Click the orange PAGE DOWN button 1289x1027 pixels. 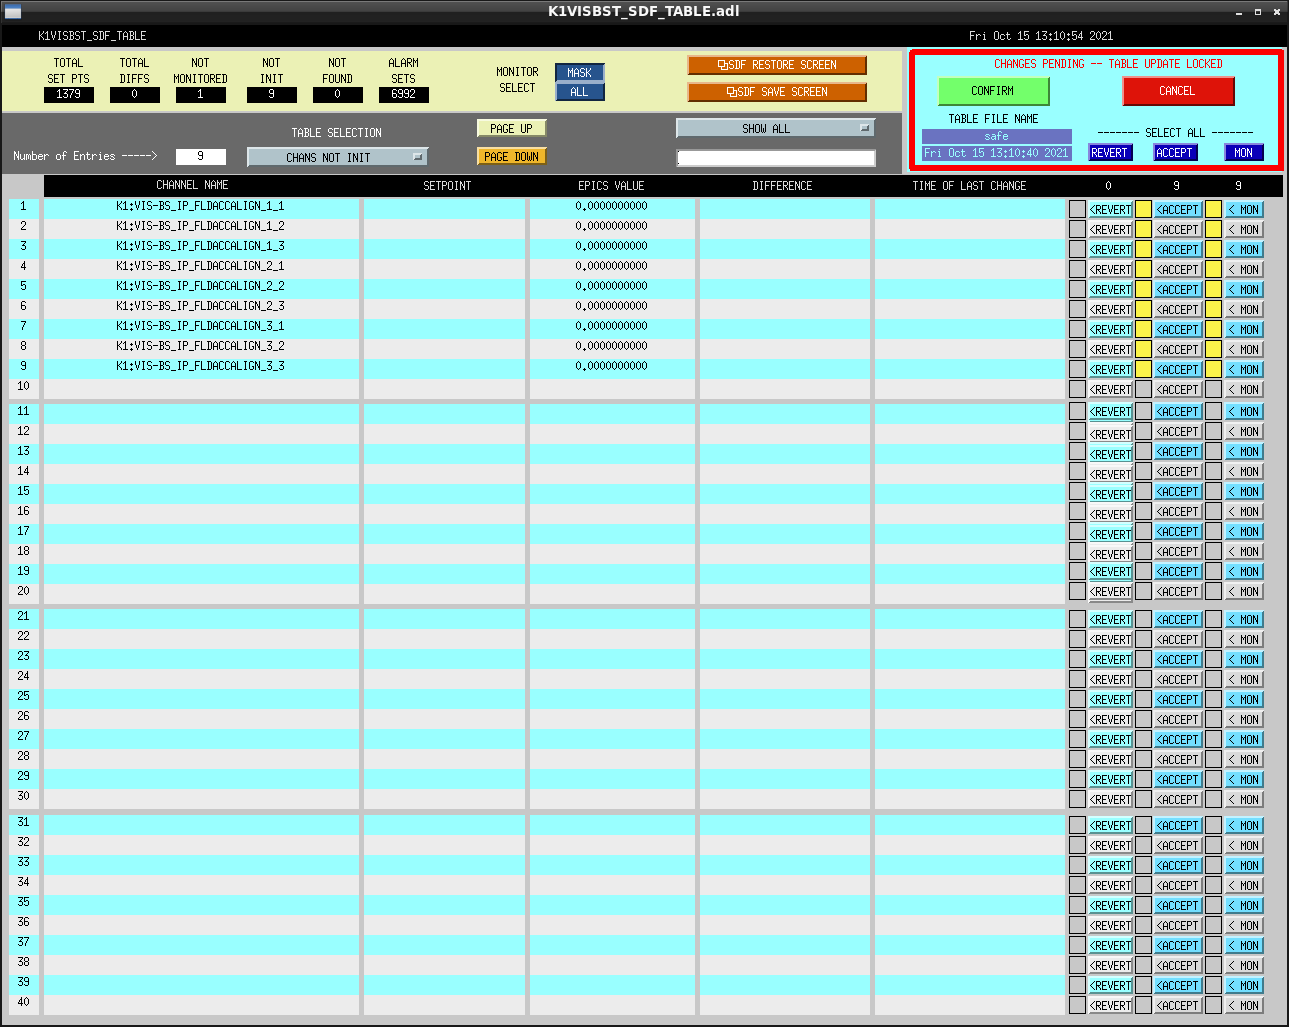pos(511,157)
